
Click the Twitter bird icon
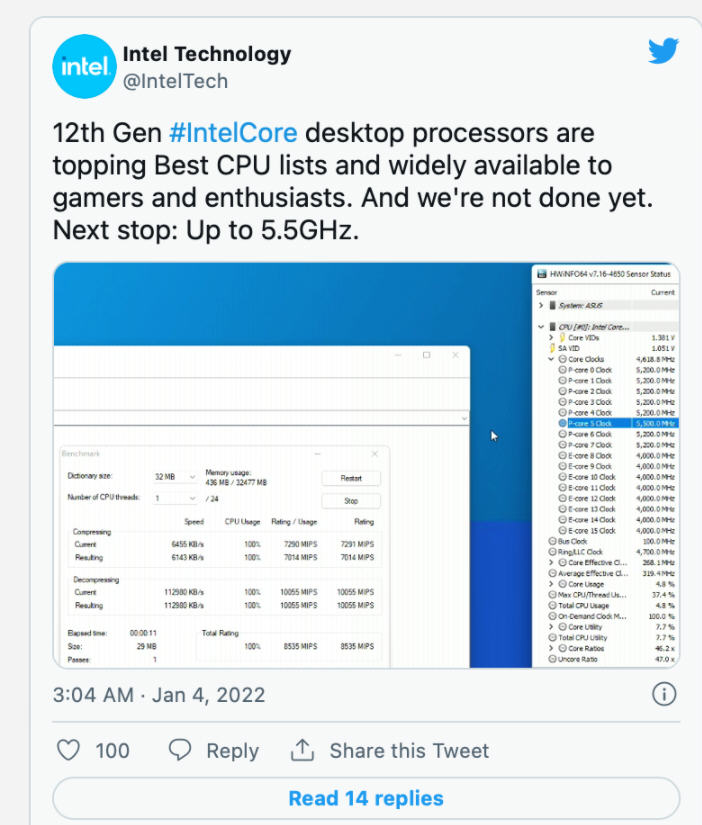664,50
